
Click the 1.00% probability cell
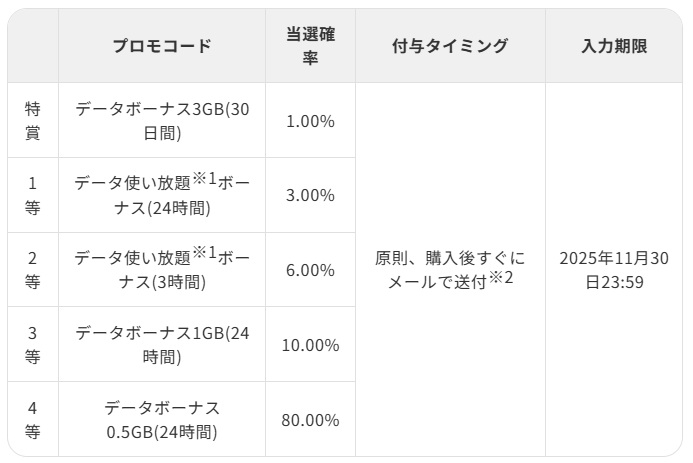(x=310, y=120)
